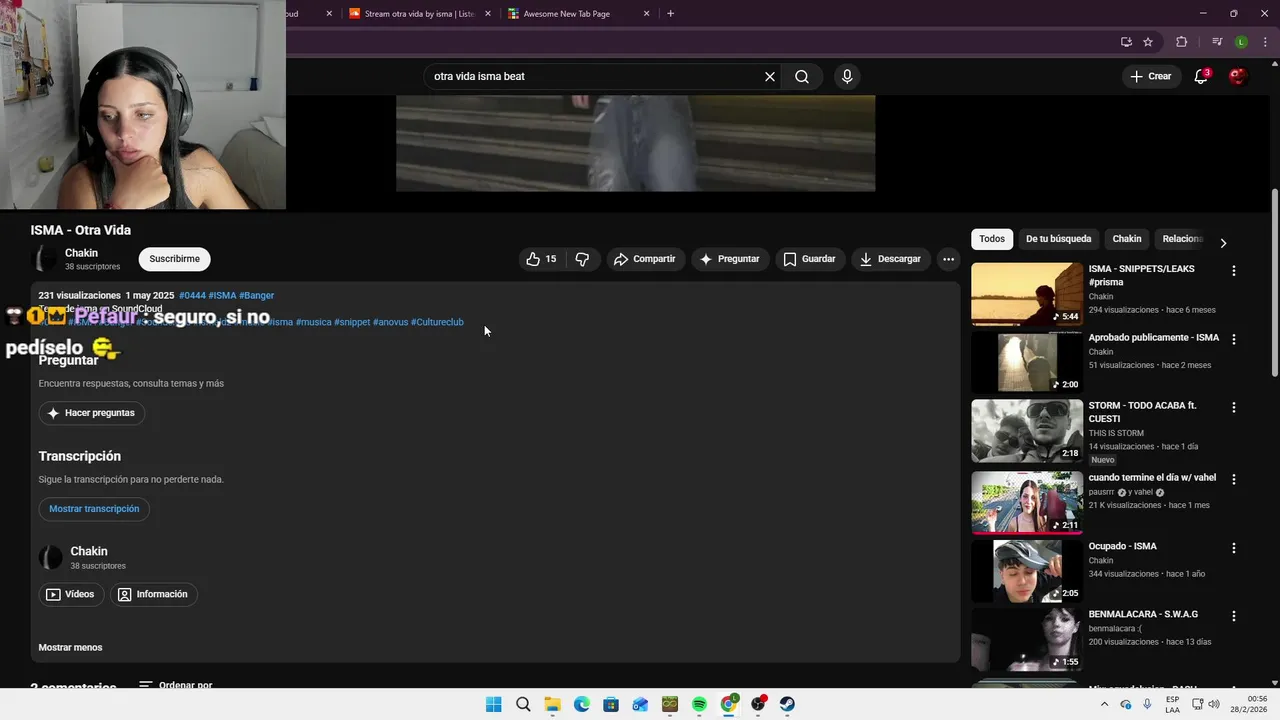Start voice search with microphone

pyautogui.click(x=847, y=76)
